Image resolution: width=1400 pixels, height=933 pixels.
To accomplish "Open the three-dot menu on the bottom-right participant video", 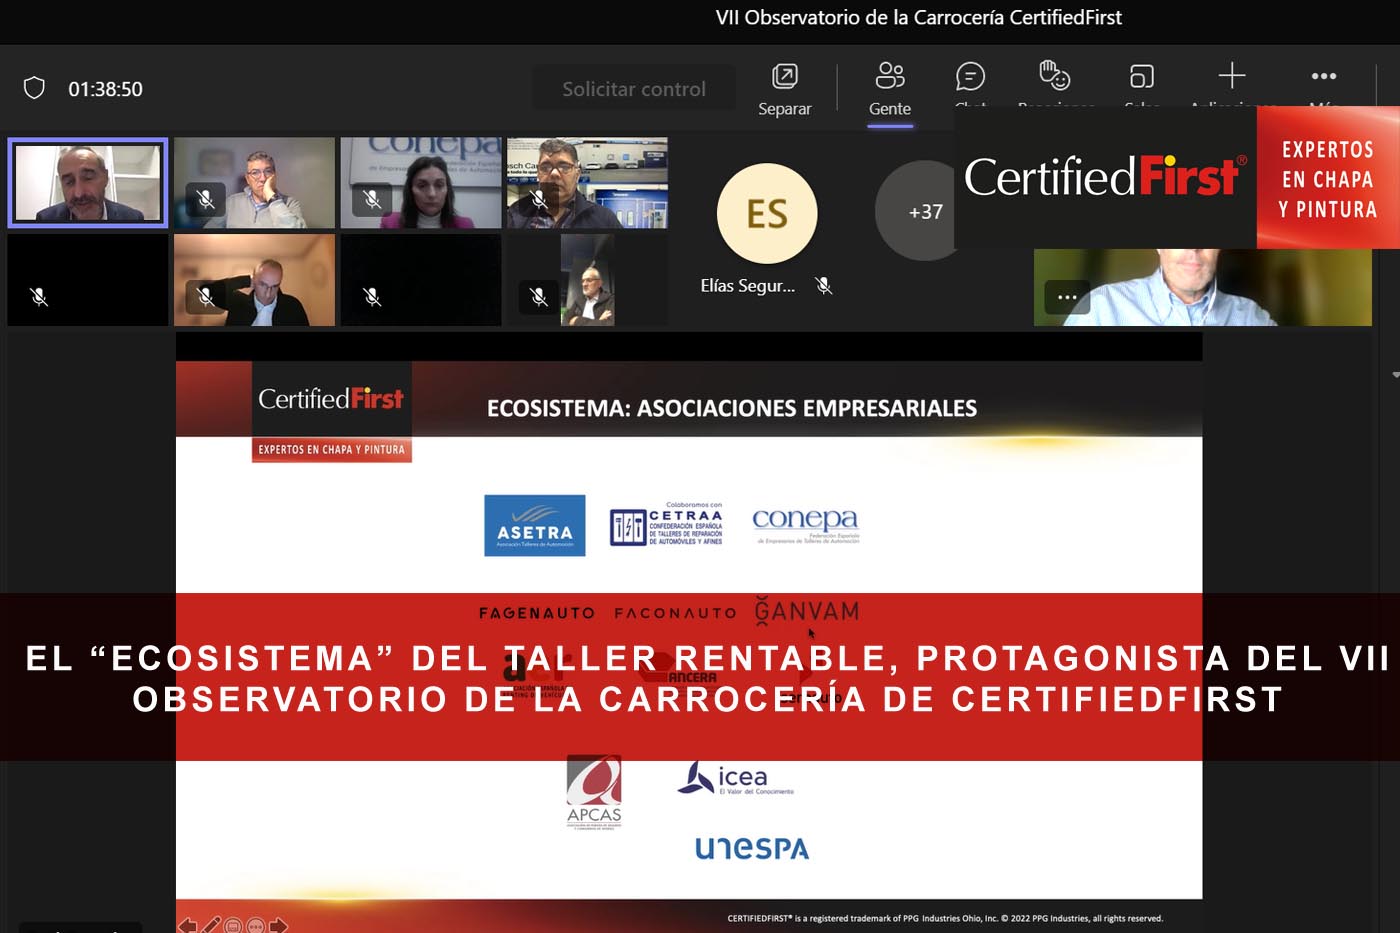I will pos(1067,297).
